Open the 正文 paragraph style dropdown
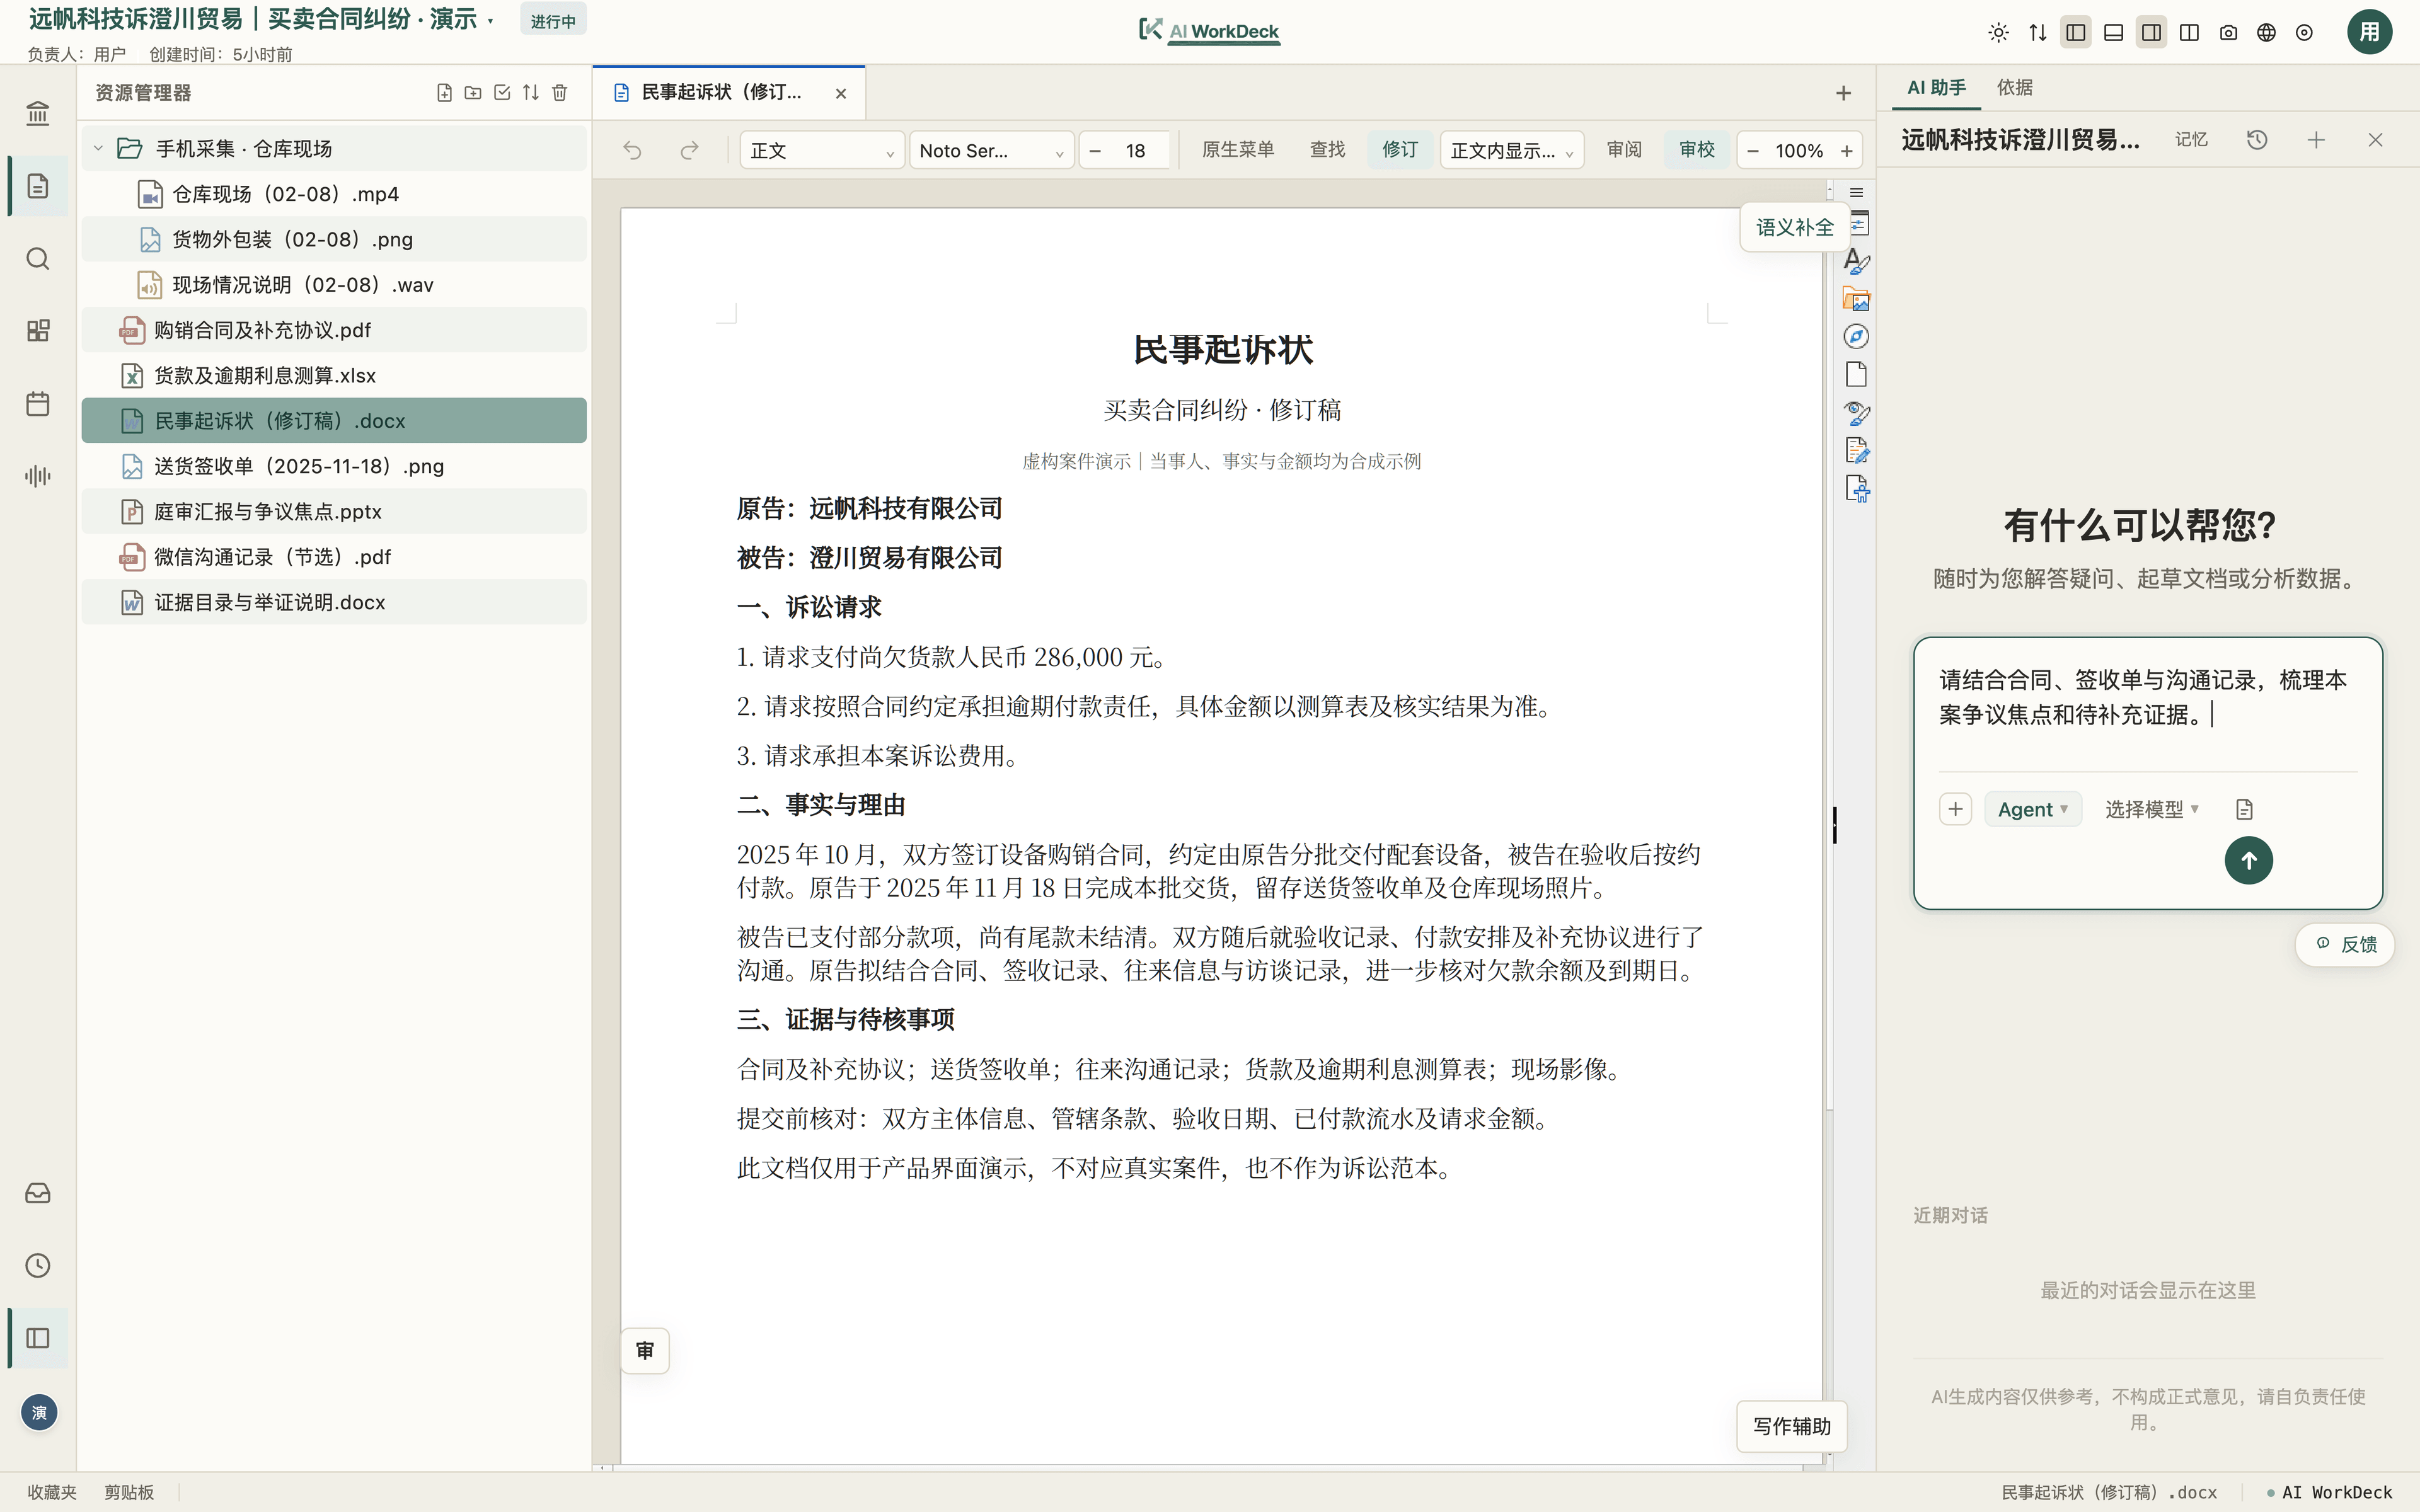This screenshot has width=2420, height=1512. pyautogui.click(x=821, y=150)
